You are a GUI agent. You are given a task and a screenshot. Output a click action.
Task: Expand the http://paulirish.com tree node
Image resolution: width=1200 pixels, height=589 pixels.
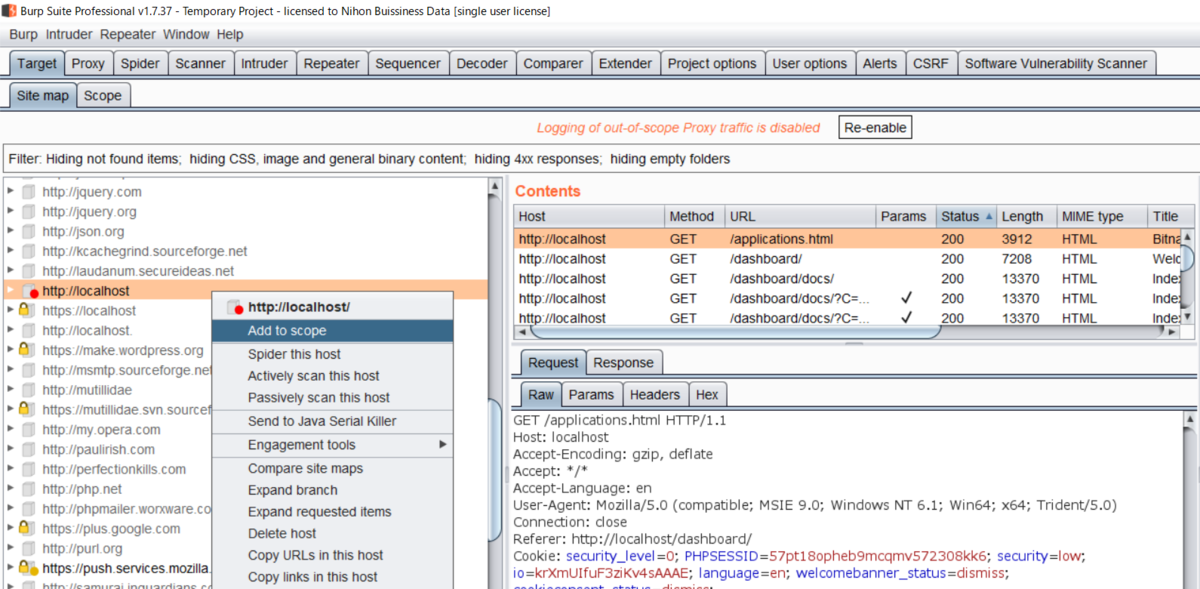pos(10,449)
